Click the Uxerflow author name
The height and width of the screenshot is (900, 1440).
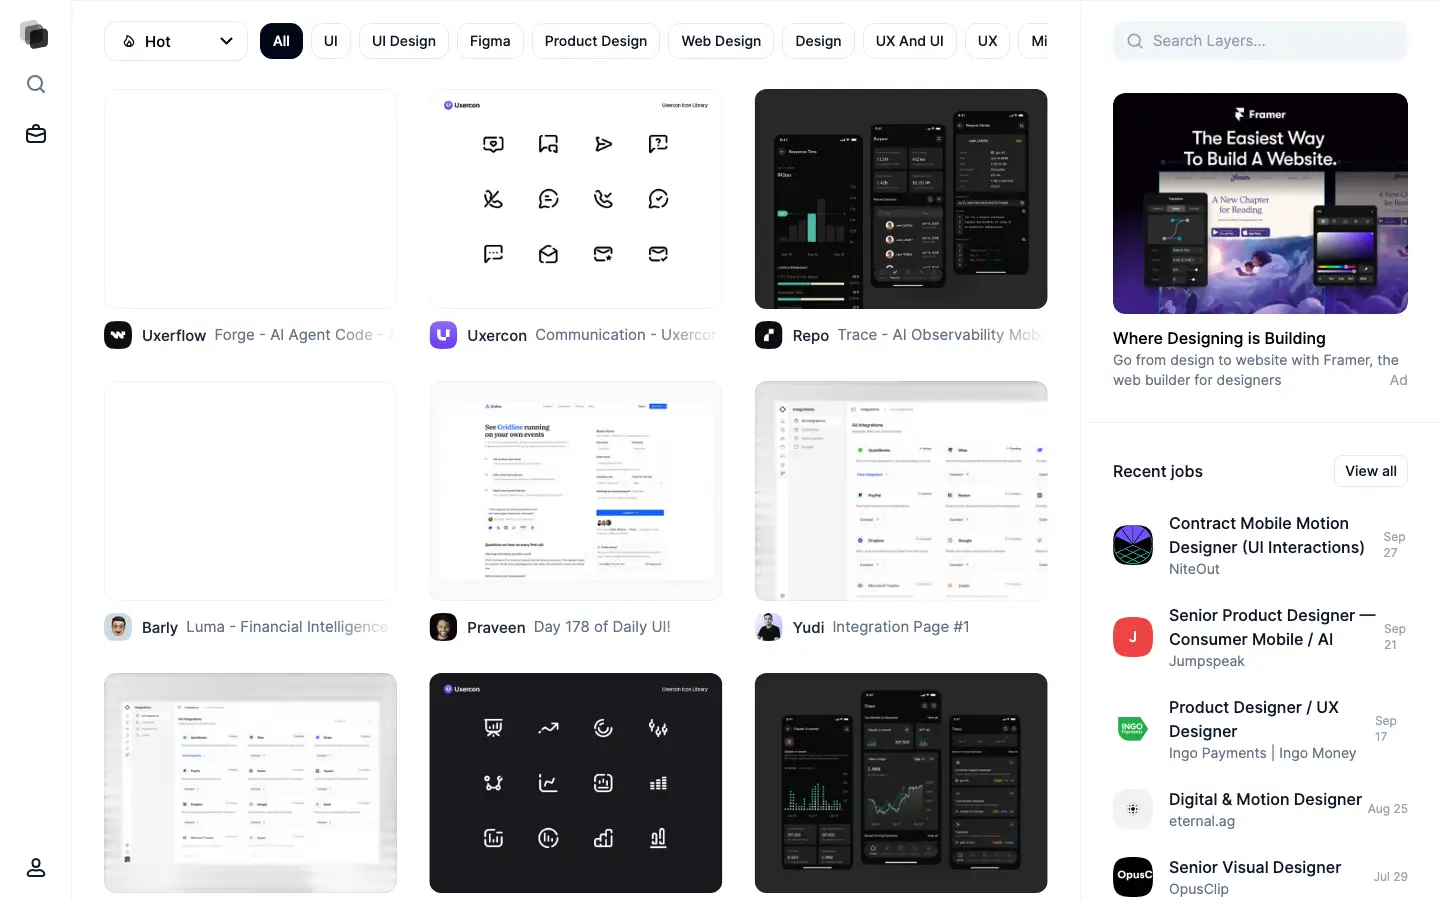click(174, 335)
